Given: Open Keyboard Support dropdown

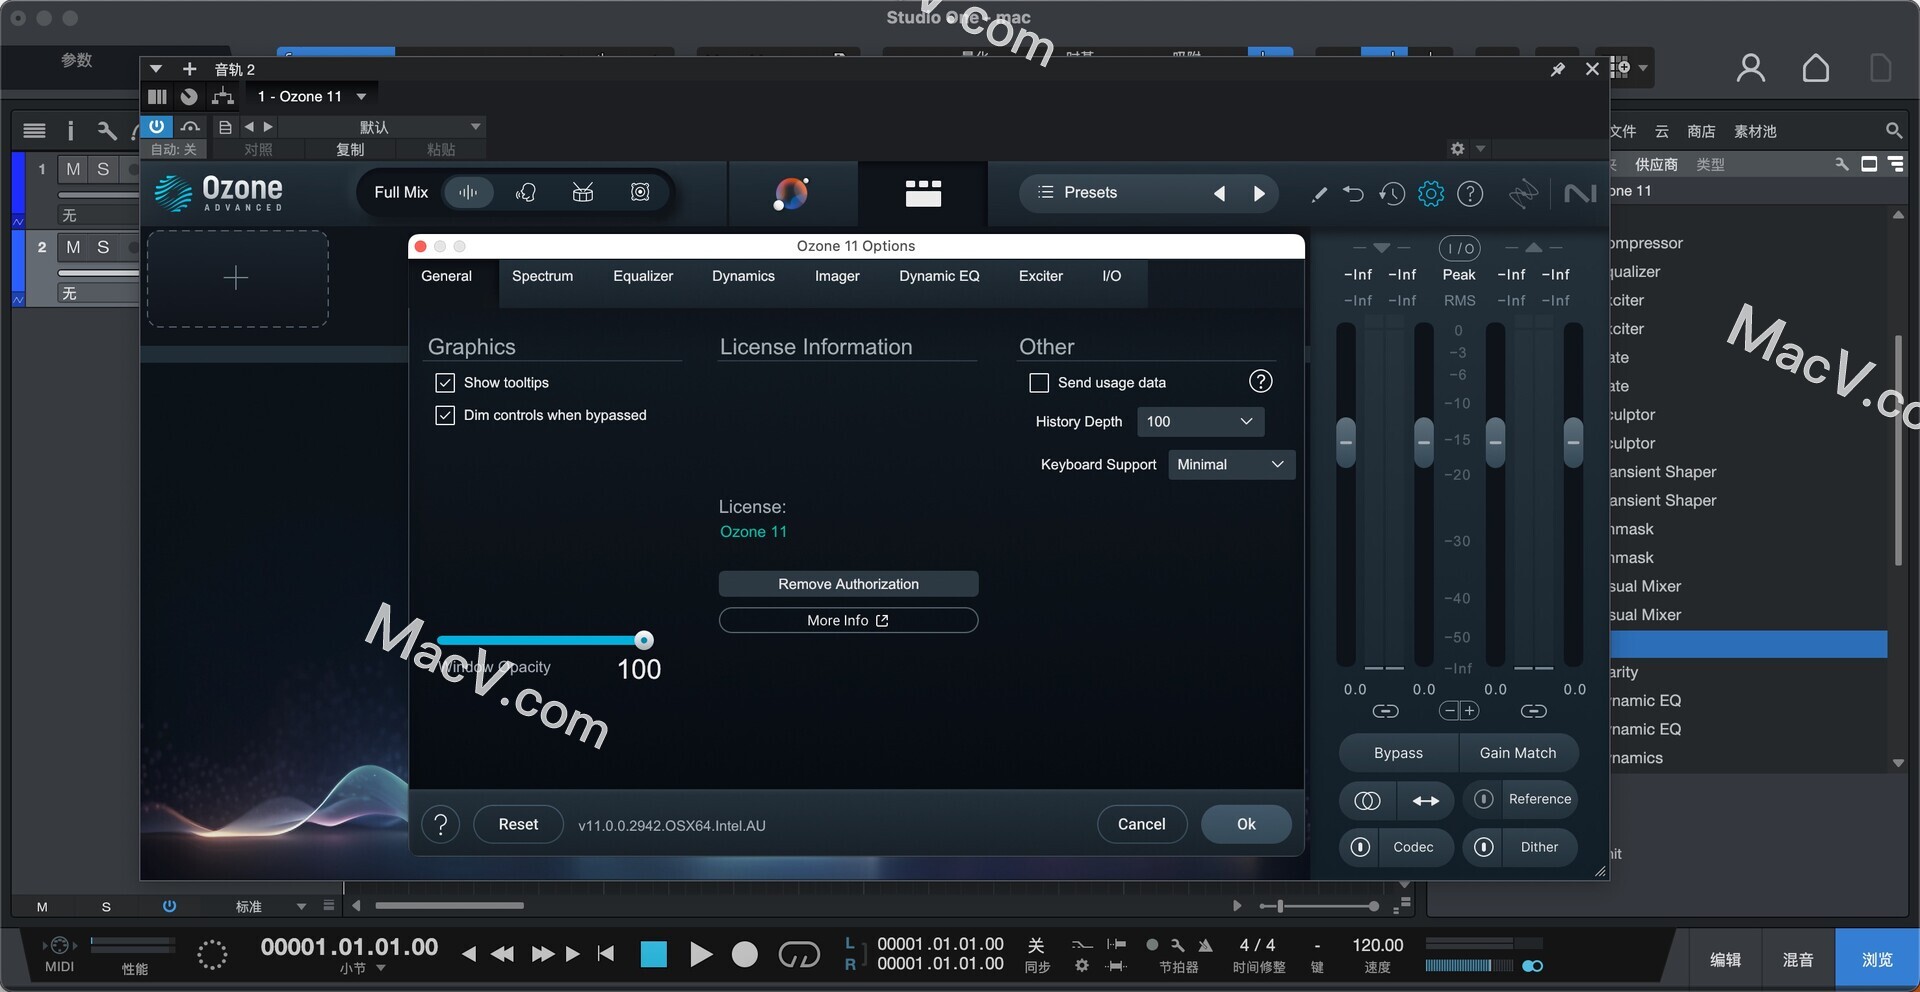Looking at the screenshot, I should click(x=1231, y=464).
